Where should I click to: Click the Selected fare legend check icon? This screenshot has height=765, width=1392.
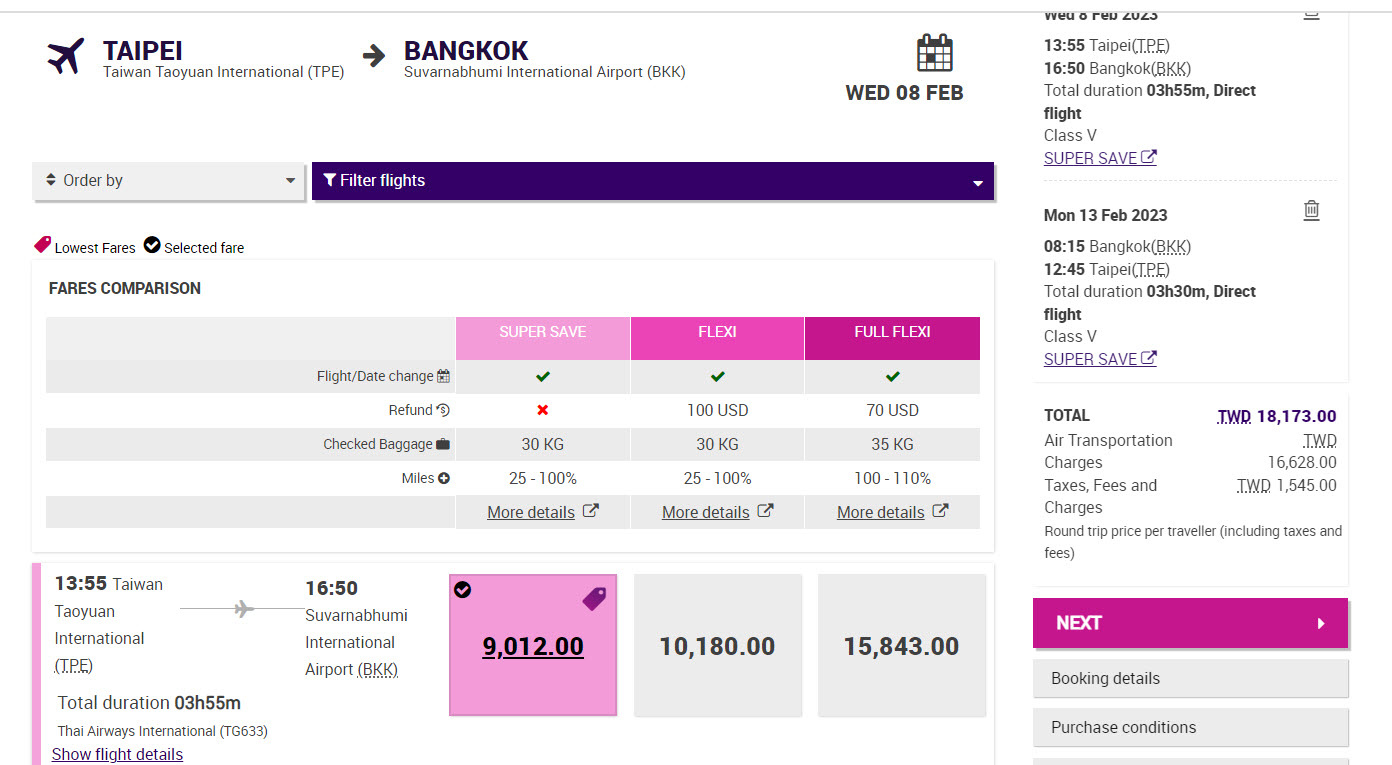click(152, 245)
